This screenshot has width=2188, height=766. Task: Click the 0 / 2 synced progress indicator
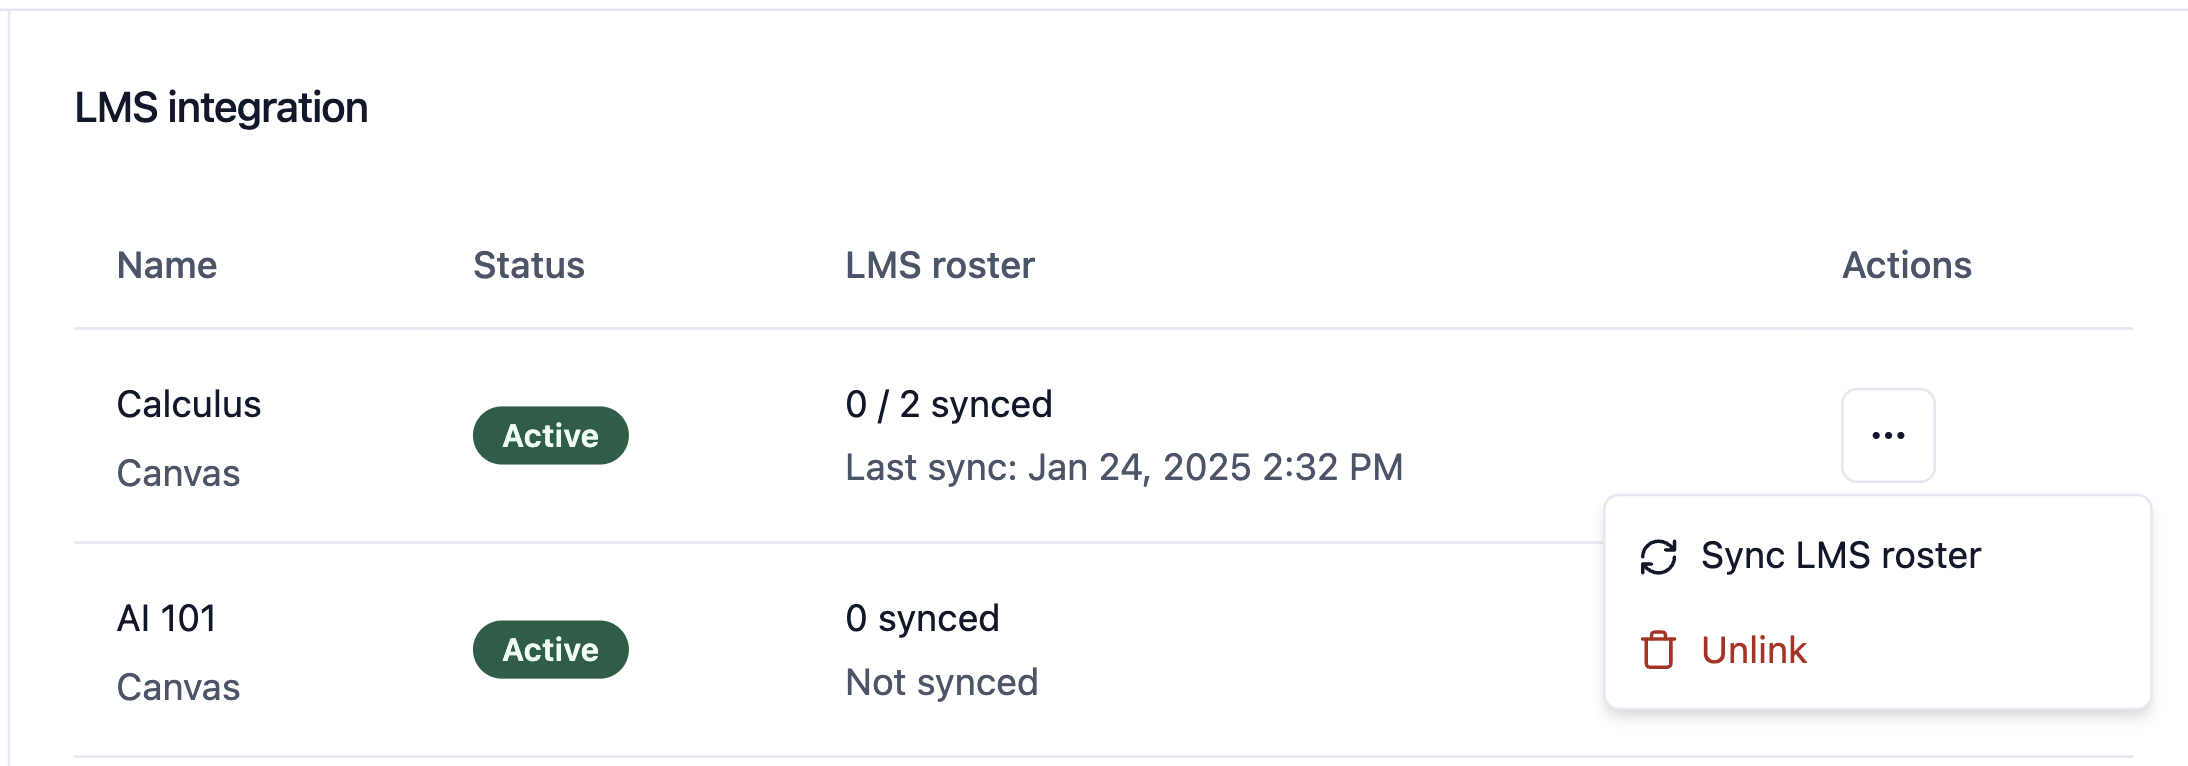click(948, 404)
